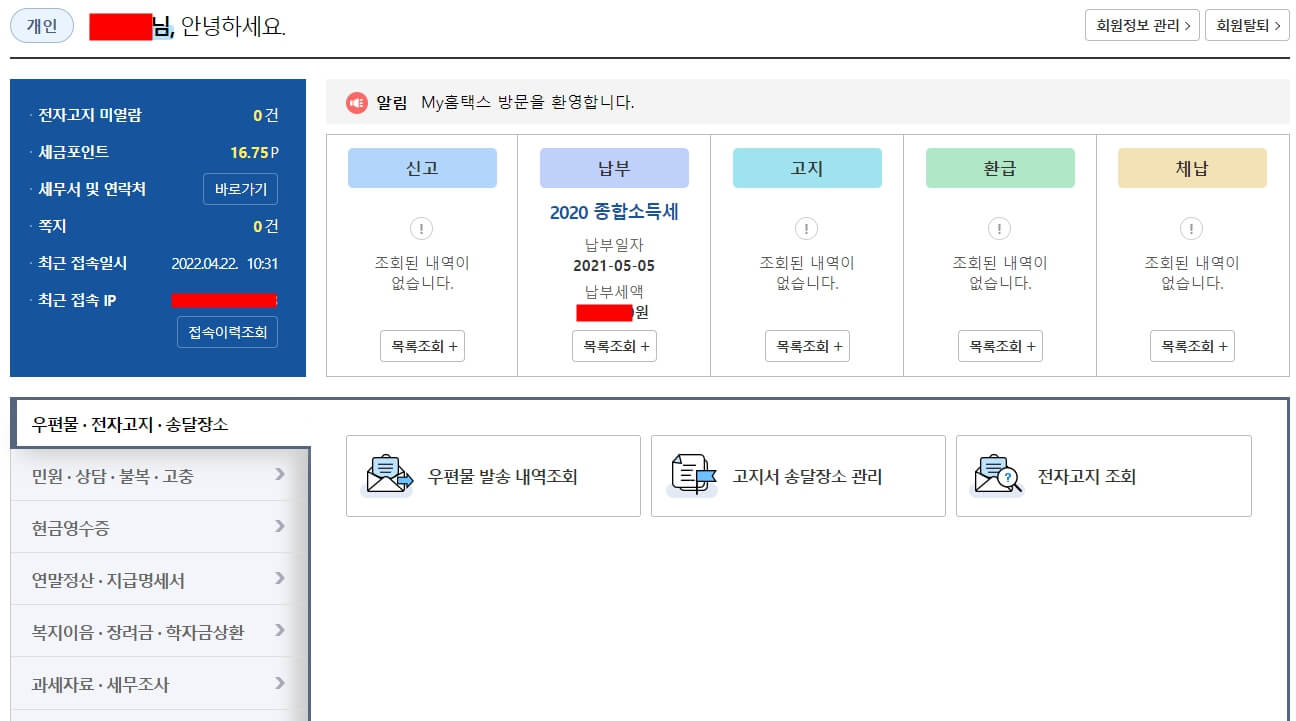Select the 납부 category tab

(x=613, y=167)
